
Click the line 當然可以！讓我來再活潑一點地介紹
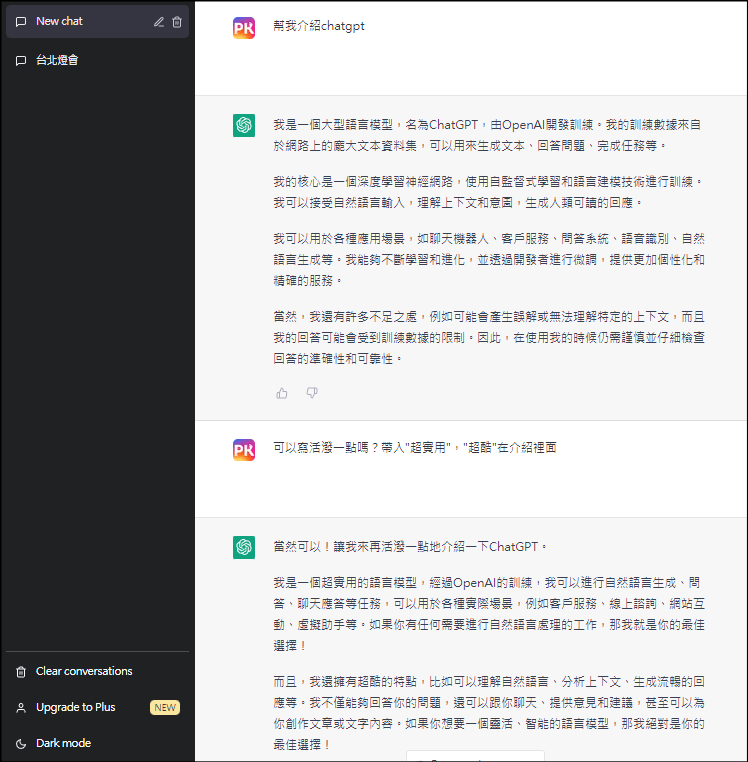tap(410, 547)
